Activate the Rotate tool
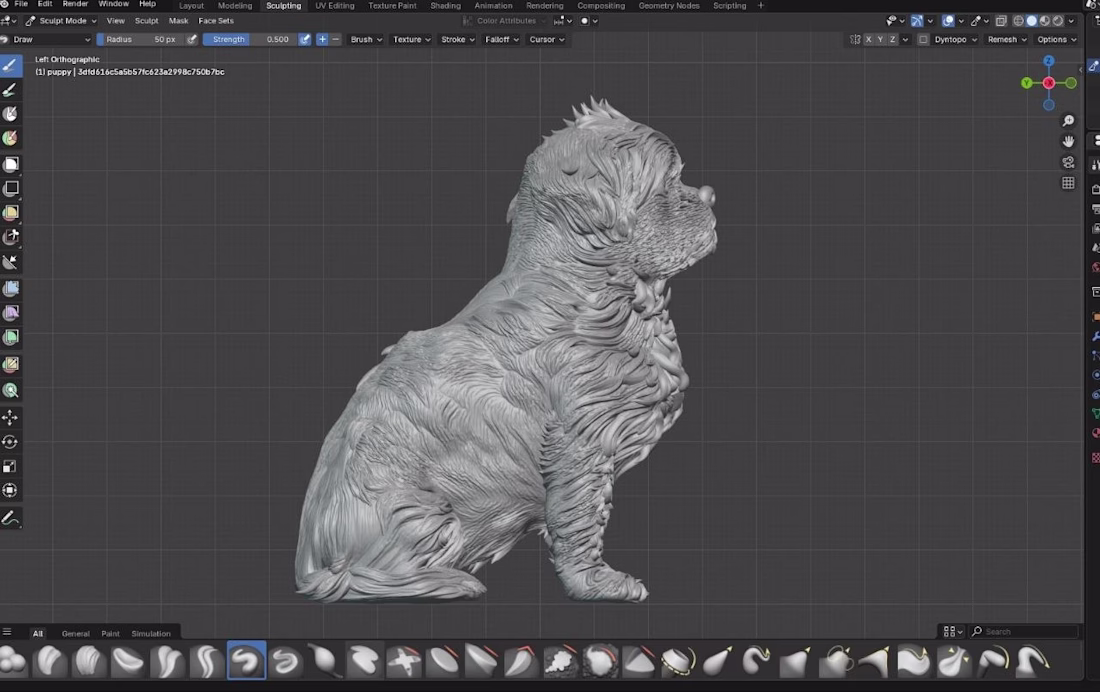 coord(11,442)
